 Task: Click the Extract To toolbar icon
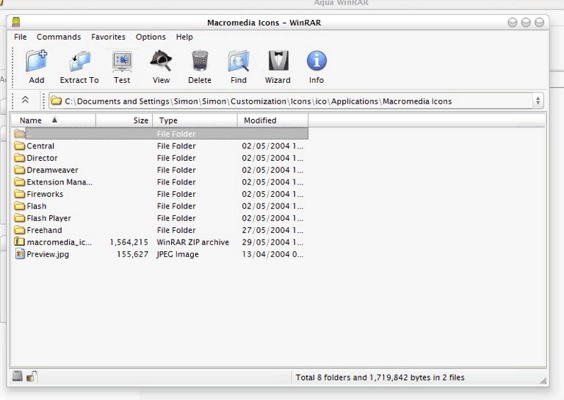(79, 61)
